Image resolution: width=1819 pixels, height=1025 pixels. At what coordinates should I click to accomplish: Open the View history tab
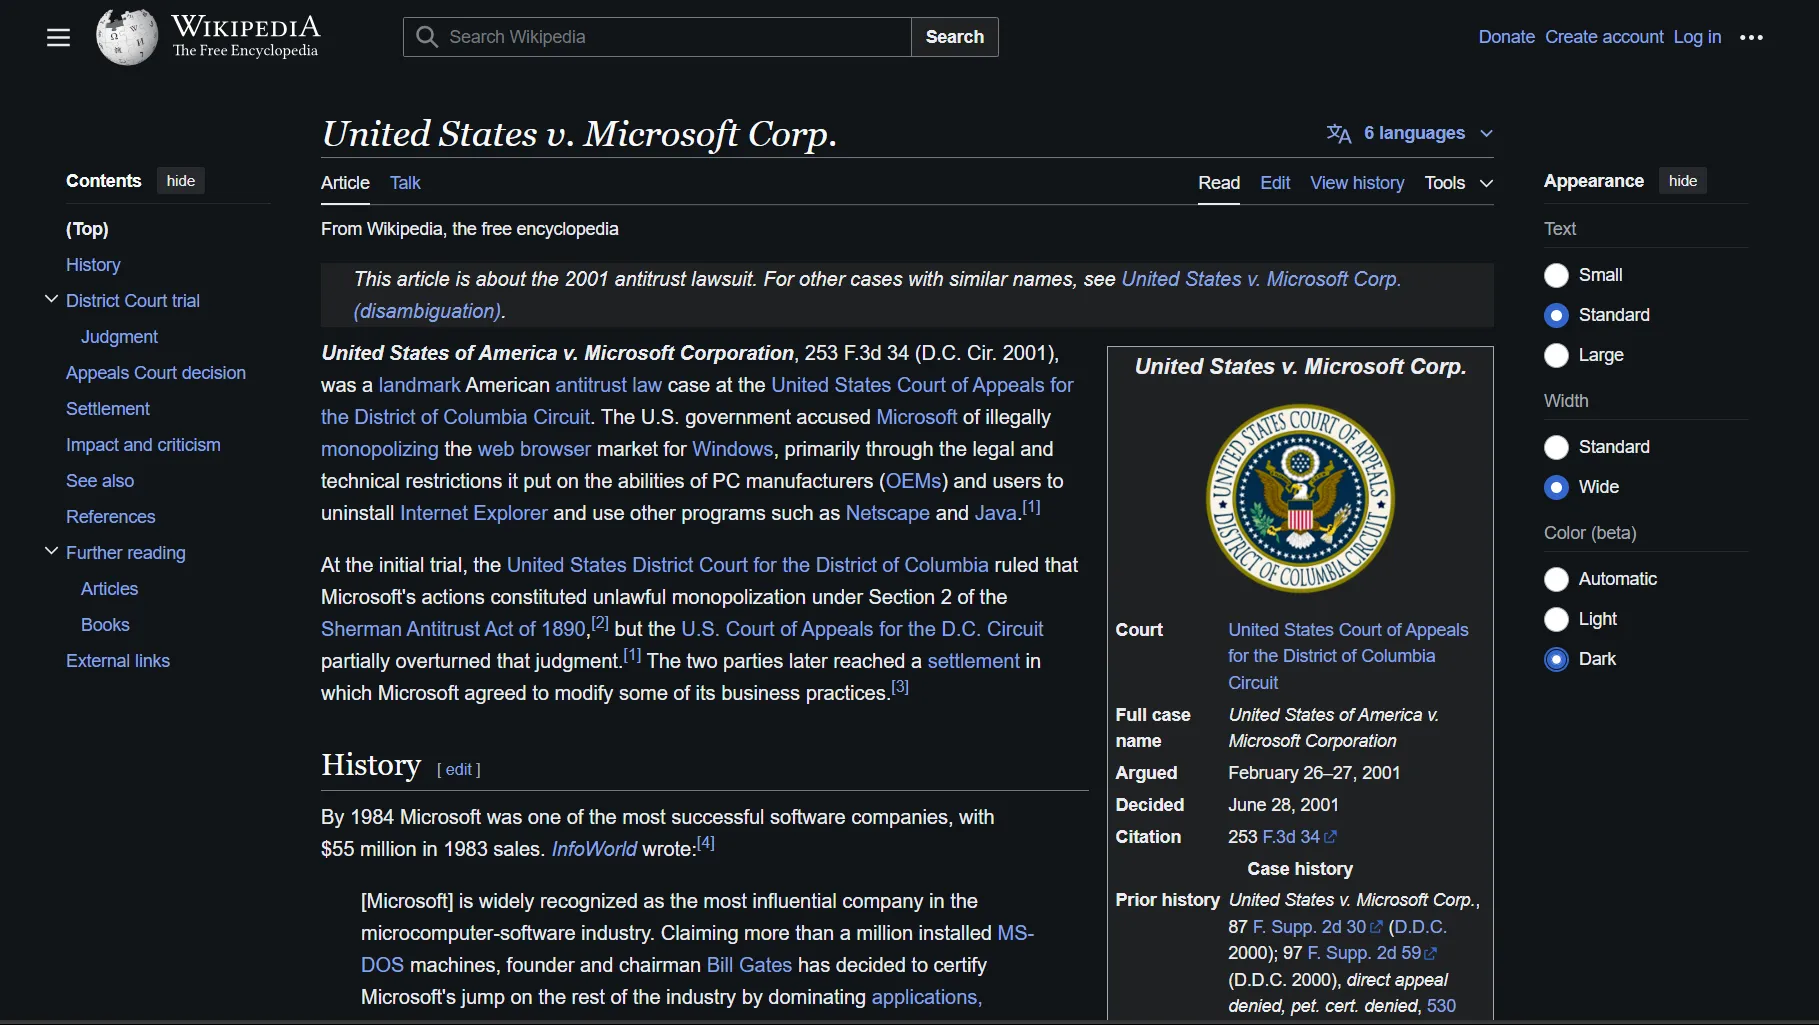pos(1356,183)
